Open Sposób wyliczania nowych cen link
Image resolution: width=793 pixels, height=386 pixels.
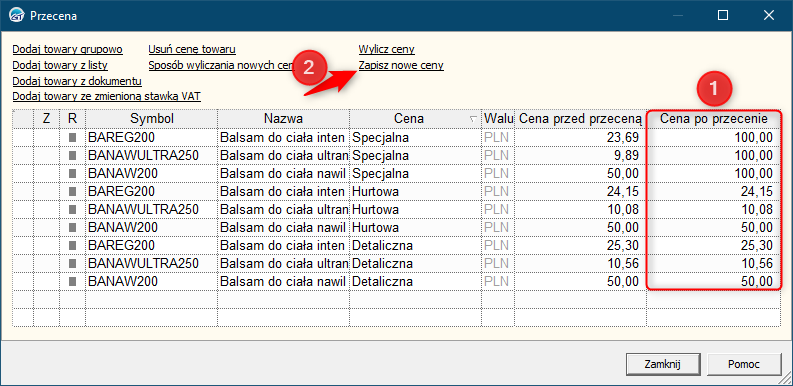coord(221,65)
